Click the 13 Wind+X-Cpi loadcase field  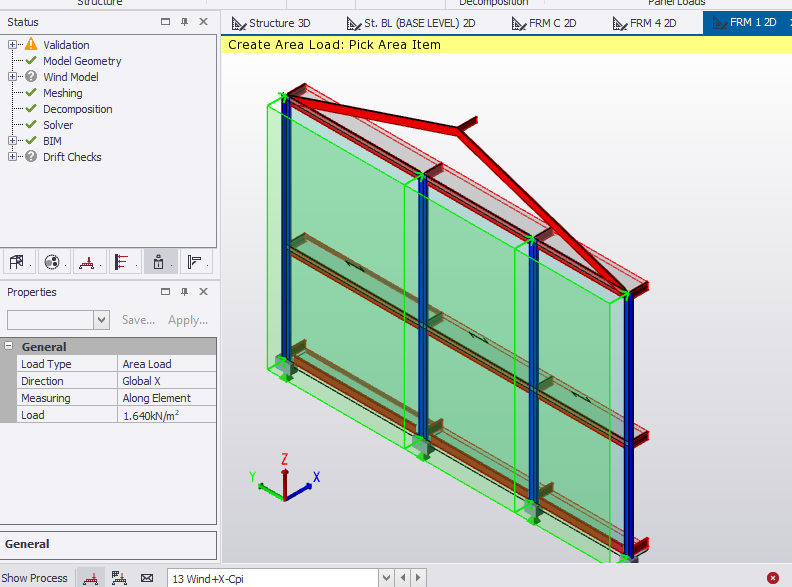coord(273,578)
